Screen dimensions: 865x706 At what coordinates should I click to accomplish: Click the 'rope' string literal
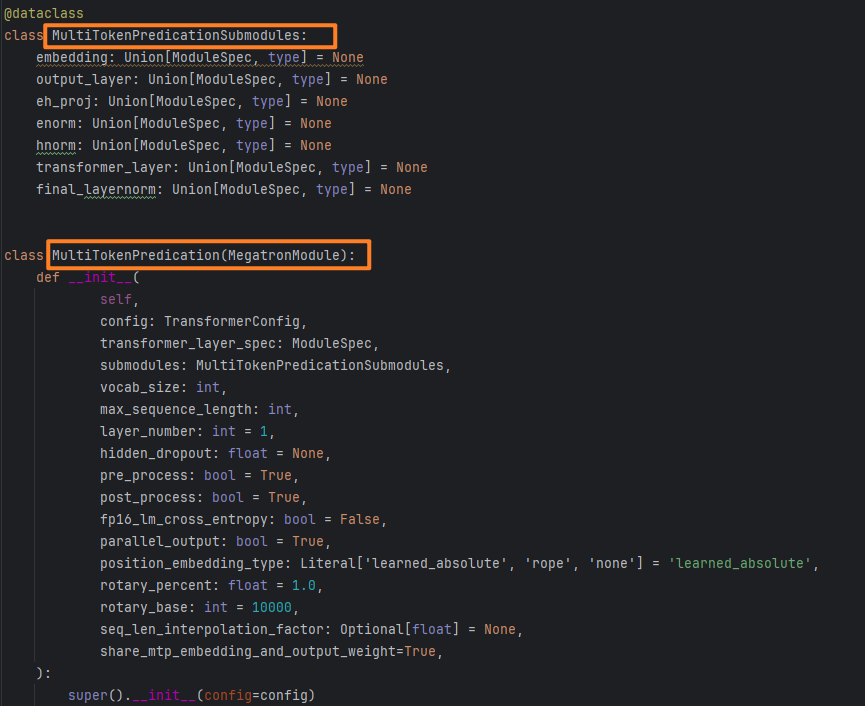tap(548, 564)
